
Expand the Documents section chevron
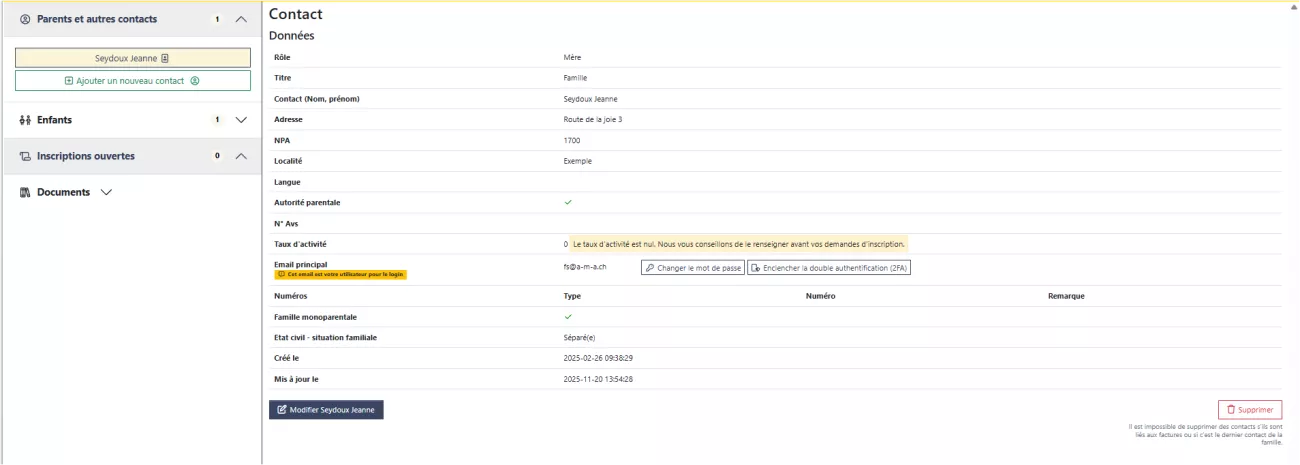click(106, 192)
